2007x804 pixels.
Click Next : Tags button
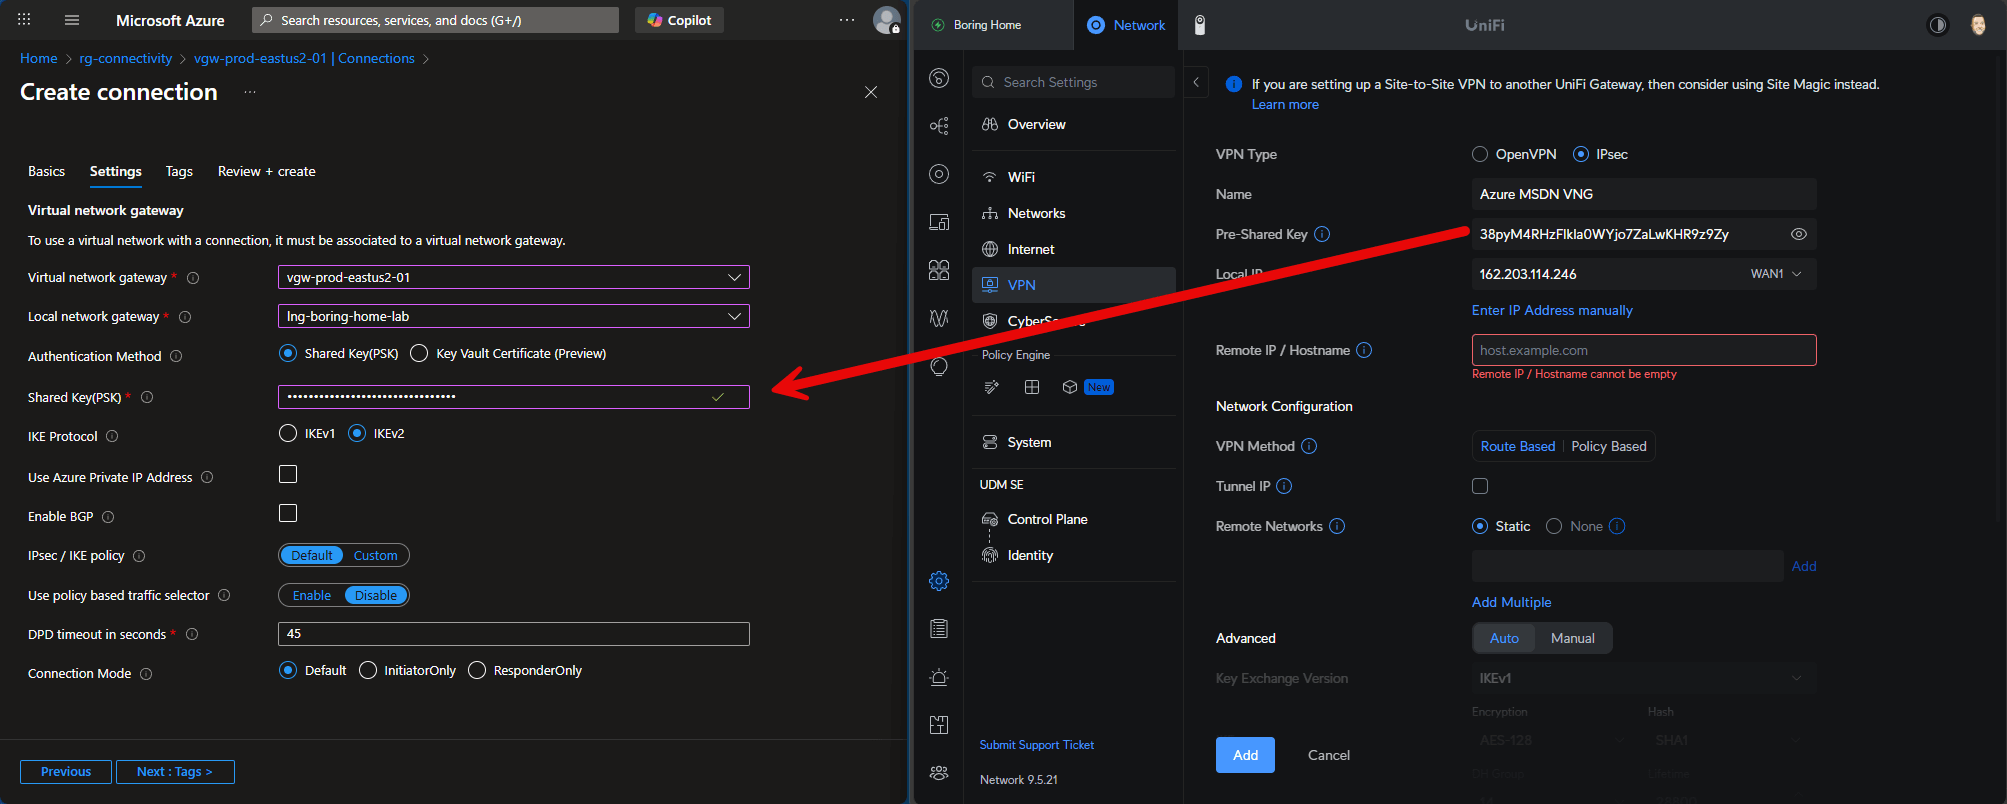pyautogui.click(x=175, y=772)
